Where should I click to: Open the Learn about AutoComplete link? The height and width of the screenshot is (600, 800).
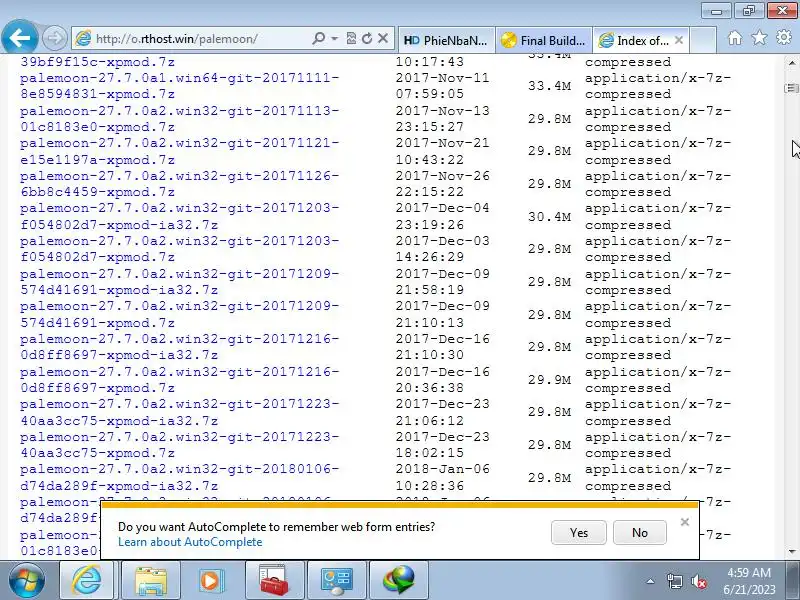[x=190, y=542]
